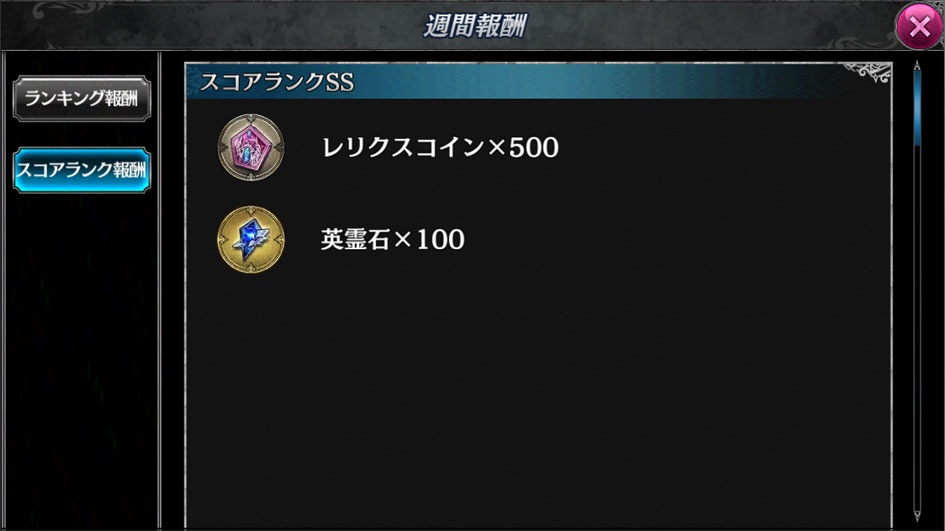
Task: Tap the pink レリクスコイン coin icon
Action: [251, 147]
